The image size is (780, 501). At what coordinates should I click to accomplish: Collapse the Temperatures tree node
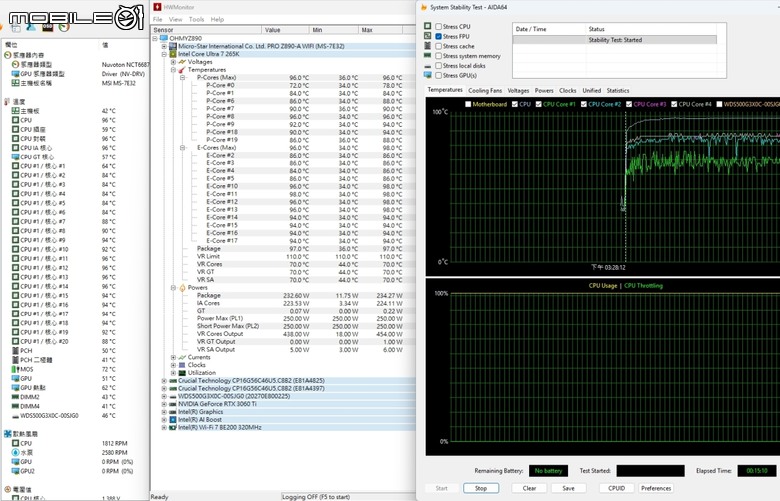click(x=173, y=70)
